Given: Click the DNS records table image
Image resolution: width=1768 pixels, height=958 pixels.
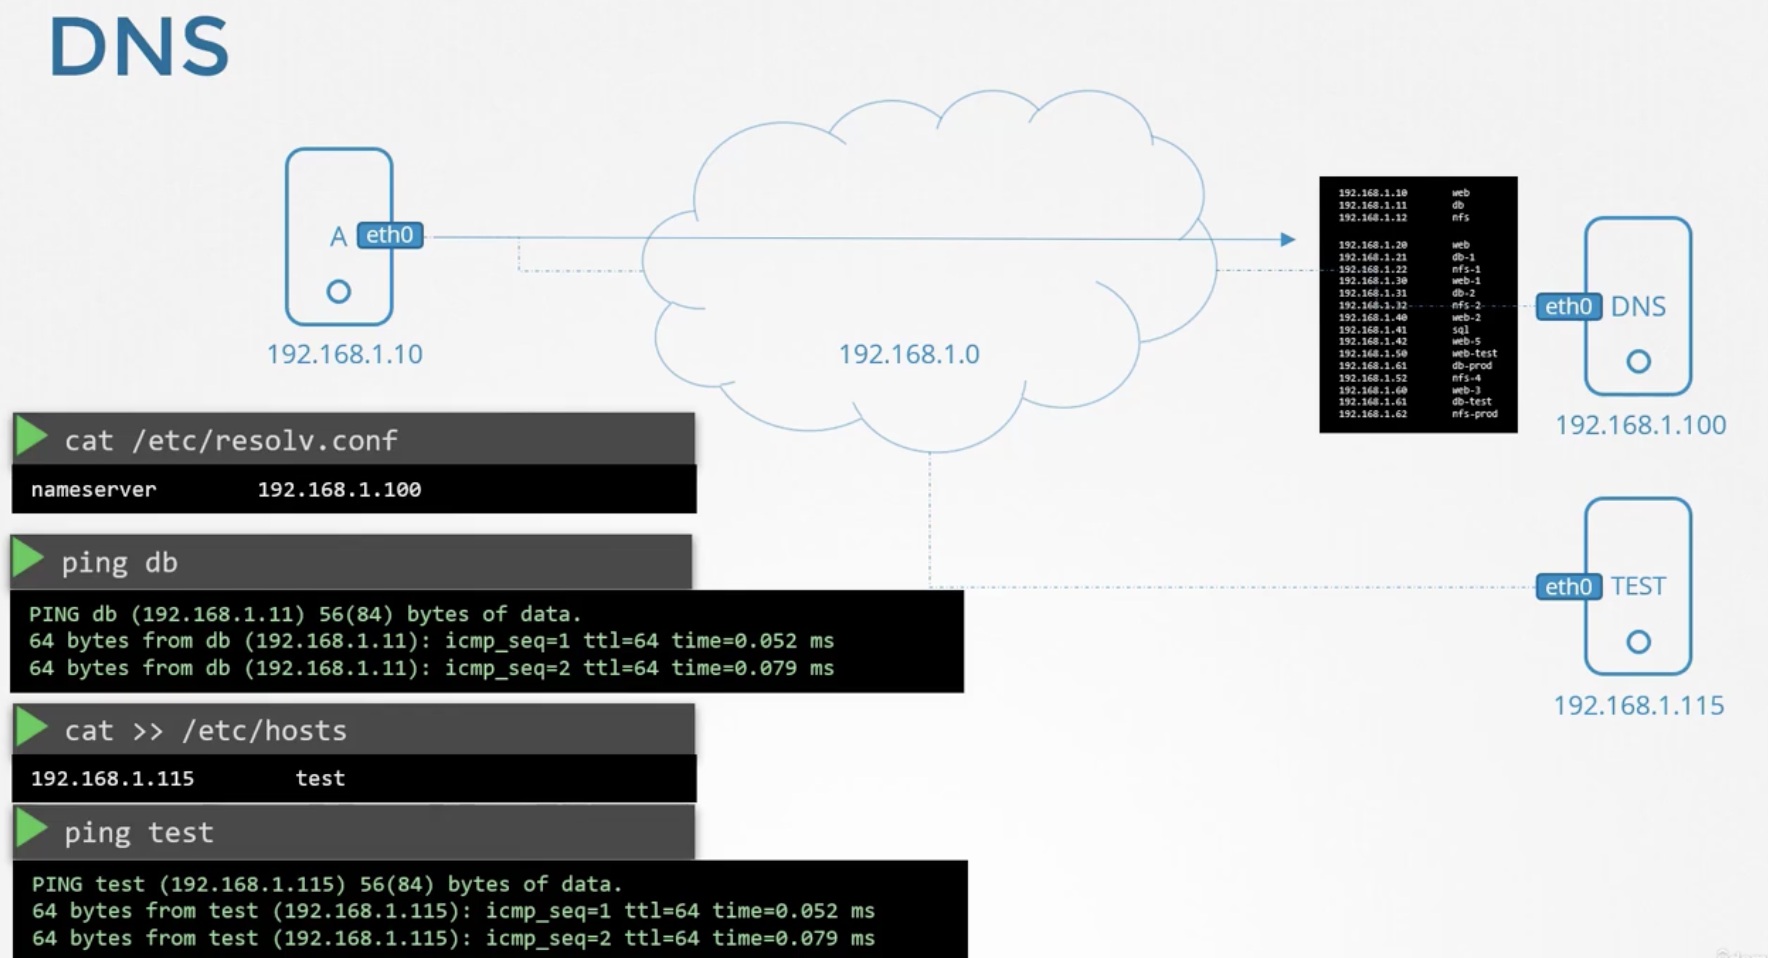Looking at the screenshot, I should (1418, 305).
